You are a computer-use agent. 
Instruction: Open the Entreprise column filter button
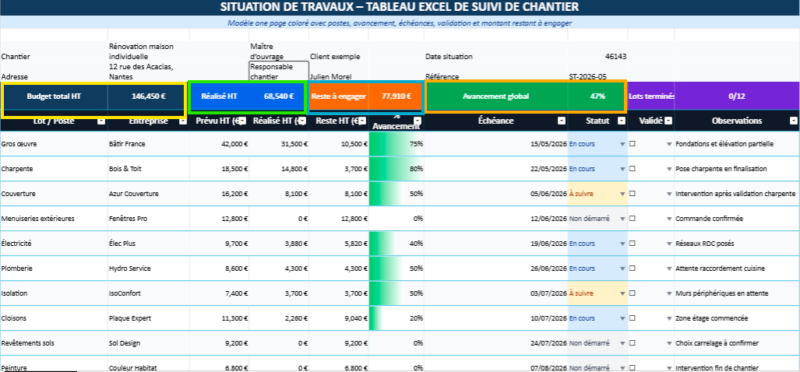(182, 121)
